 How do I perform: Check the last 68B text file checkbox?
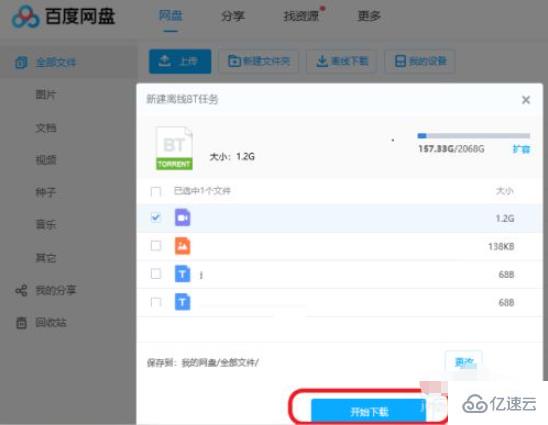(x=156, y=302)
